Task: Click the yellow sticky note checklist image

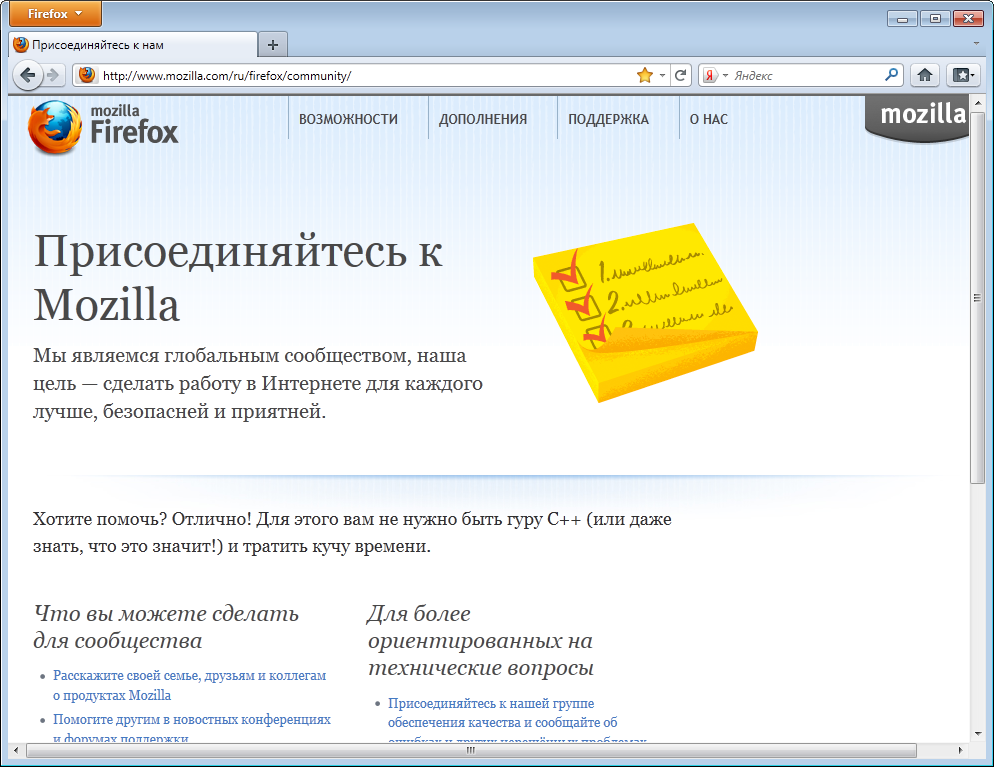Action: click(x=645, y=312)
